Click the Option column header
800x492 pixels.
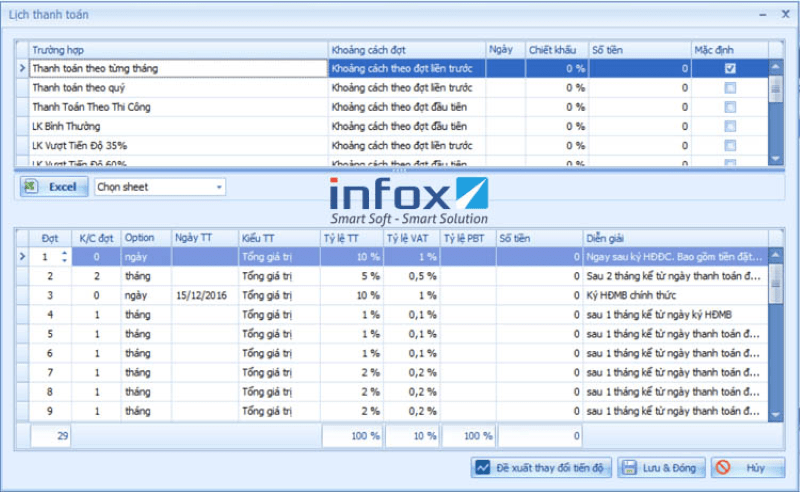tap(146, 238)
